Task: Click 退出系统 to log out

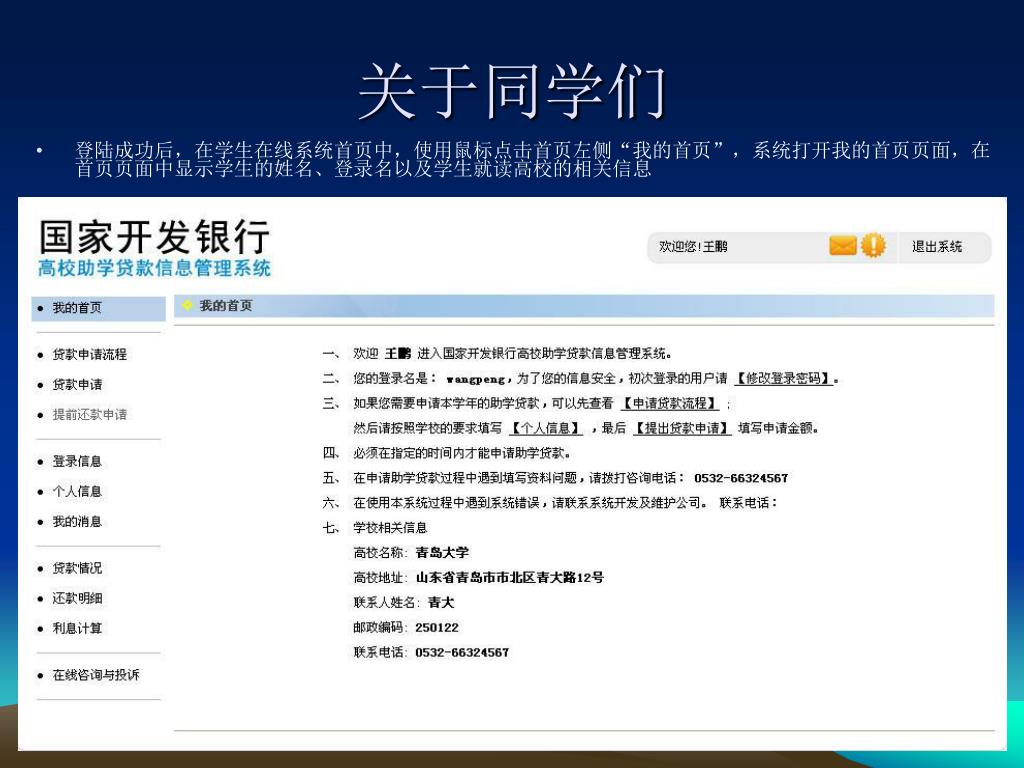Action: click(936, 247)
